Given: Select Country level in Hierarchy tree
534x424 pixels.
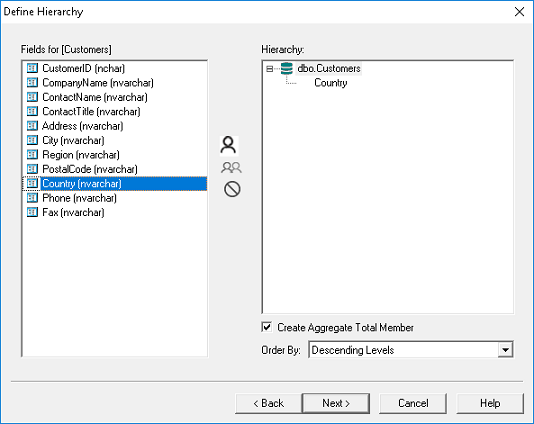Looking at the screenshot, I should (331, 83).
